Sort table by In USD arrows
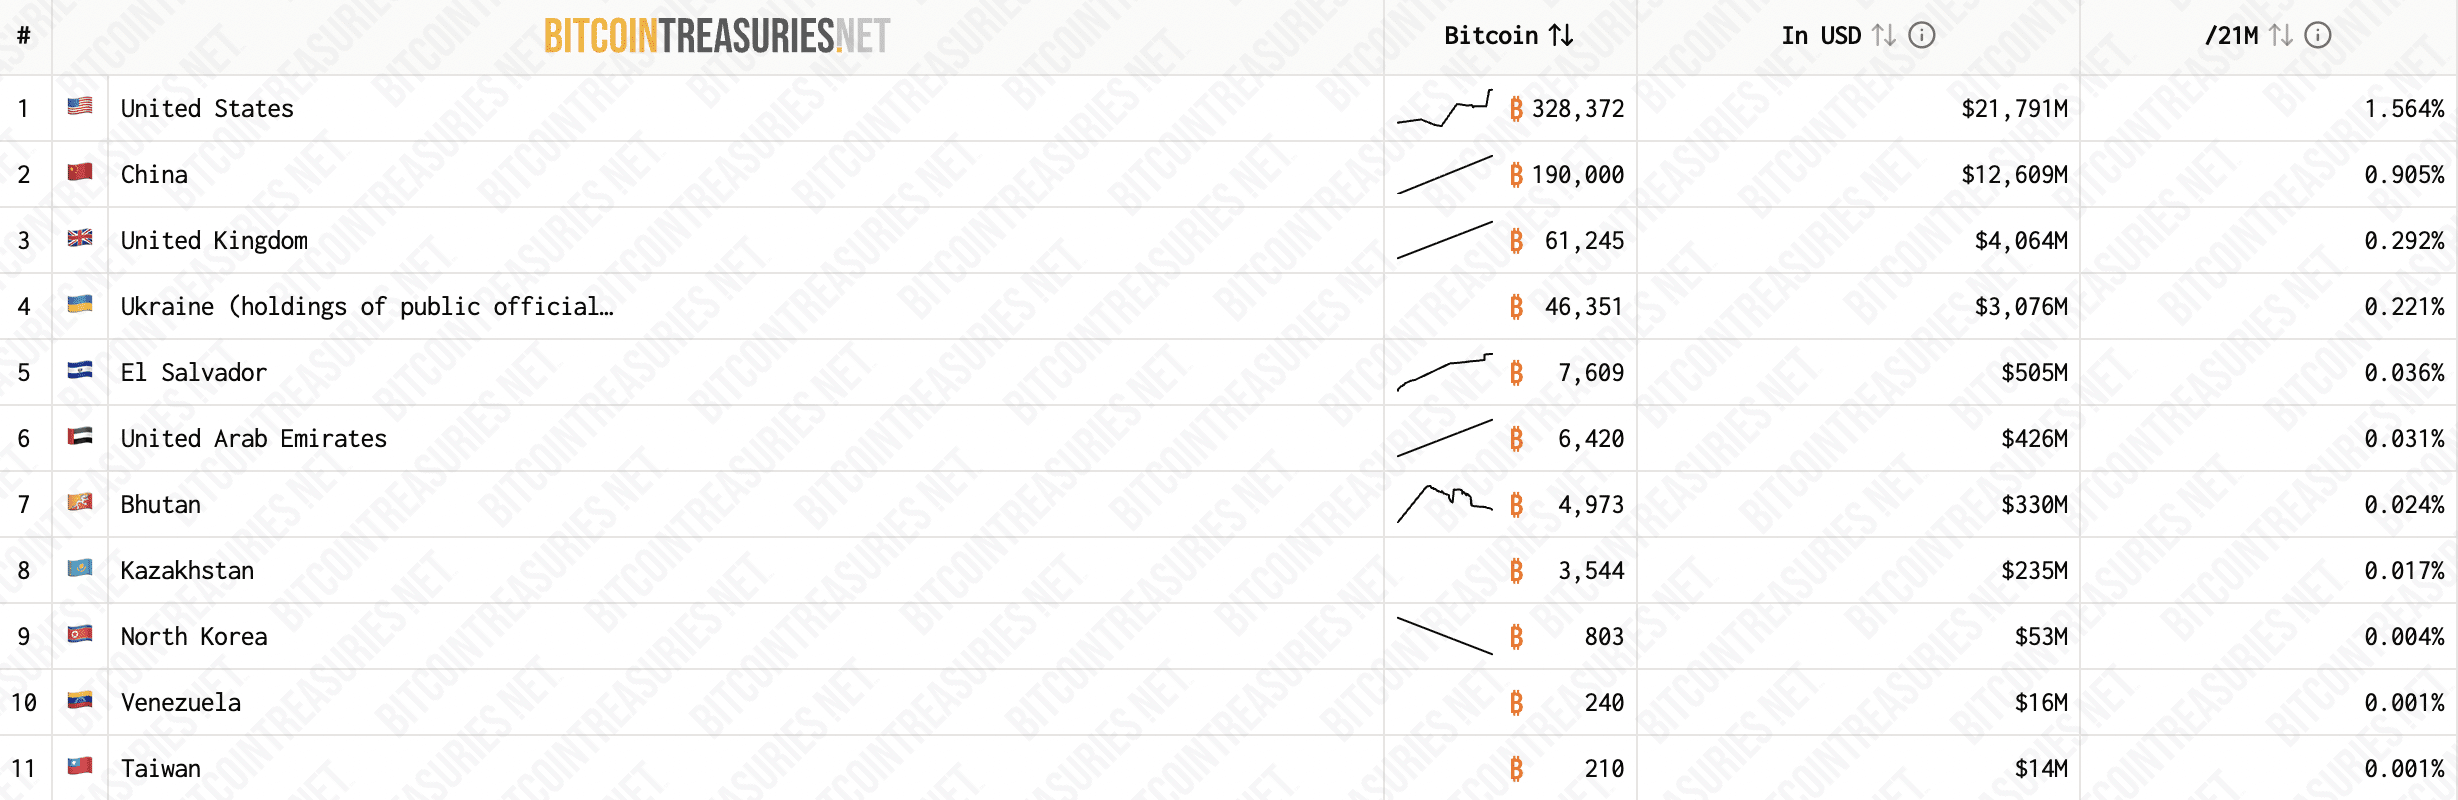 [1884, 36]
